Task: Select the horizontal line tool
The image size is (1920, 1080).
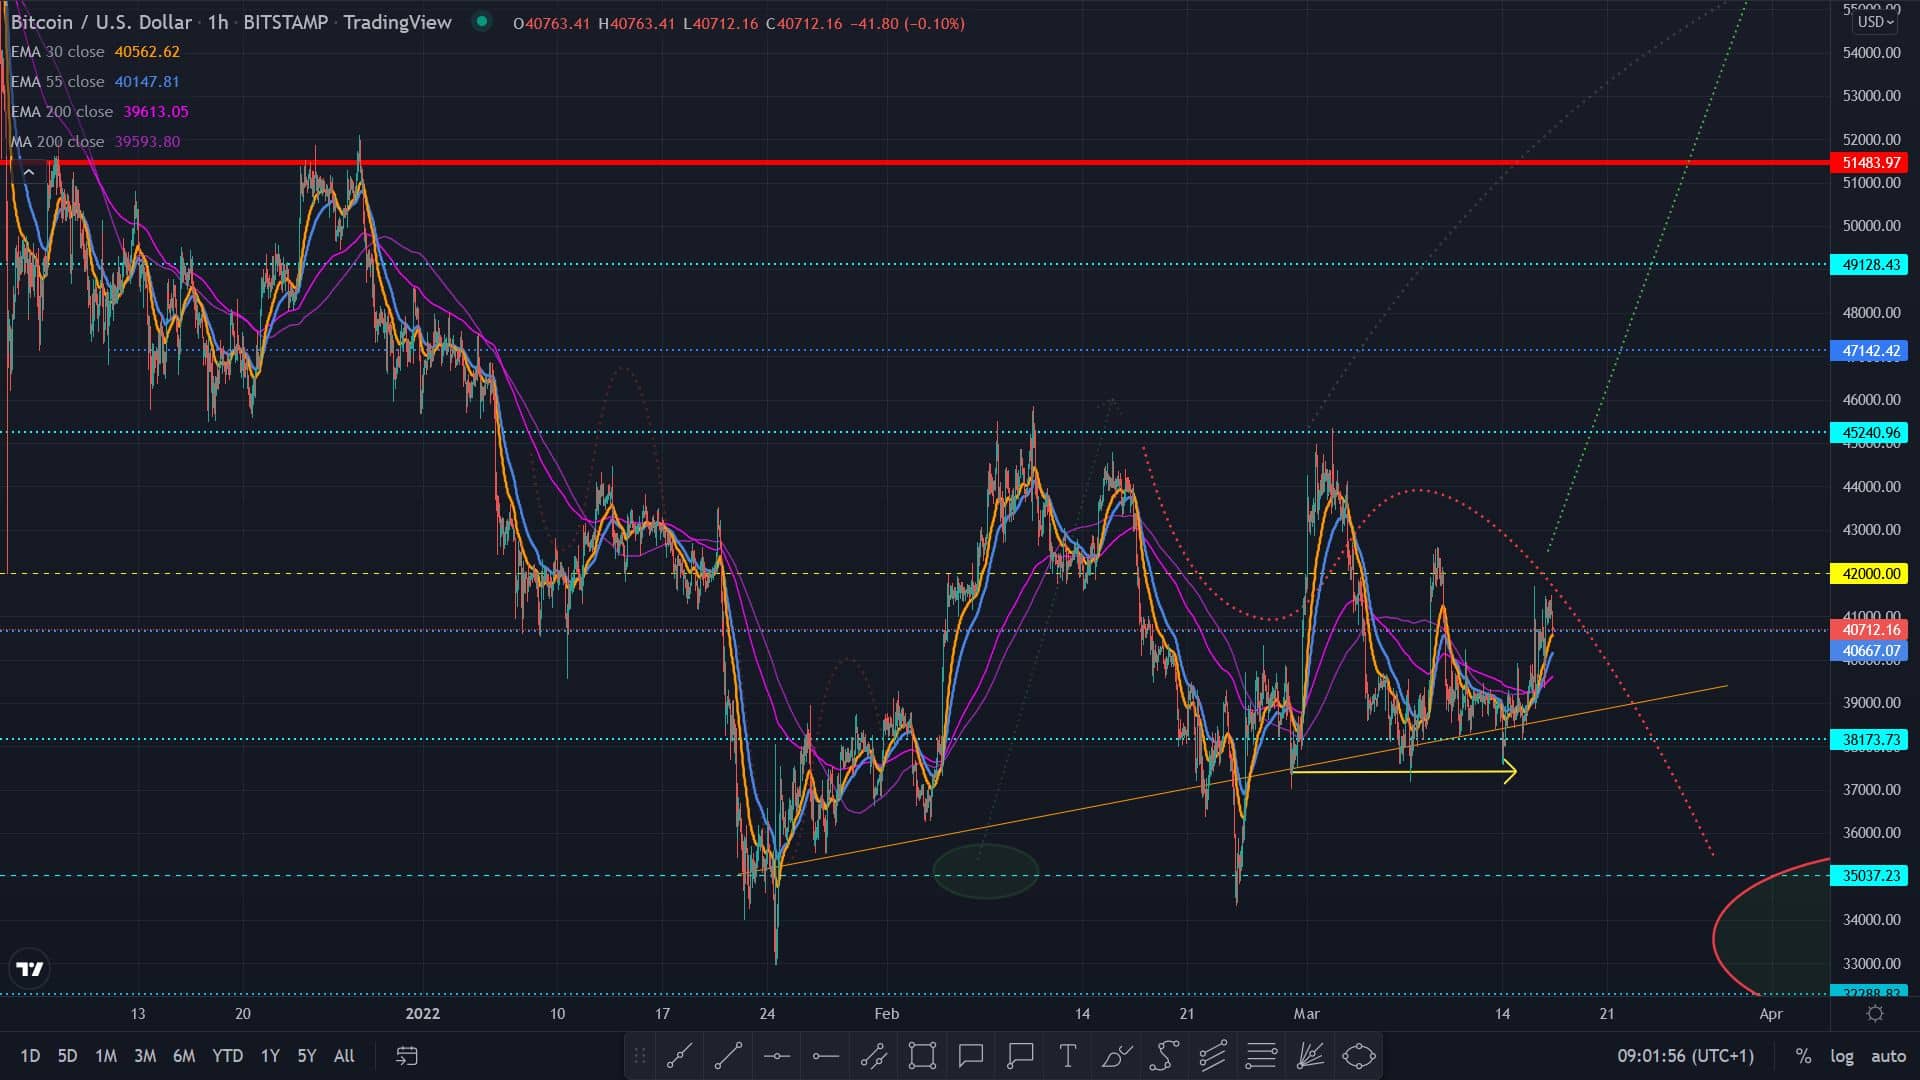Action: [x=777, y=1055]
